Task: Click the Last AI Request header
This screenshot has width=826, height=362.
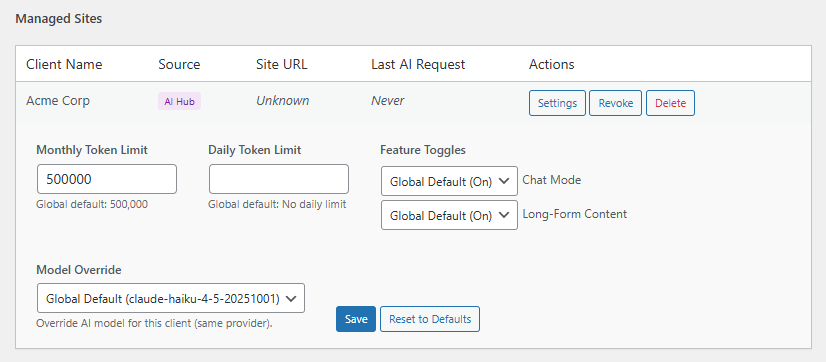Action: (418, 64)
